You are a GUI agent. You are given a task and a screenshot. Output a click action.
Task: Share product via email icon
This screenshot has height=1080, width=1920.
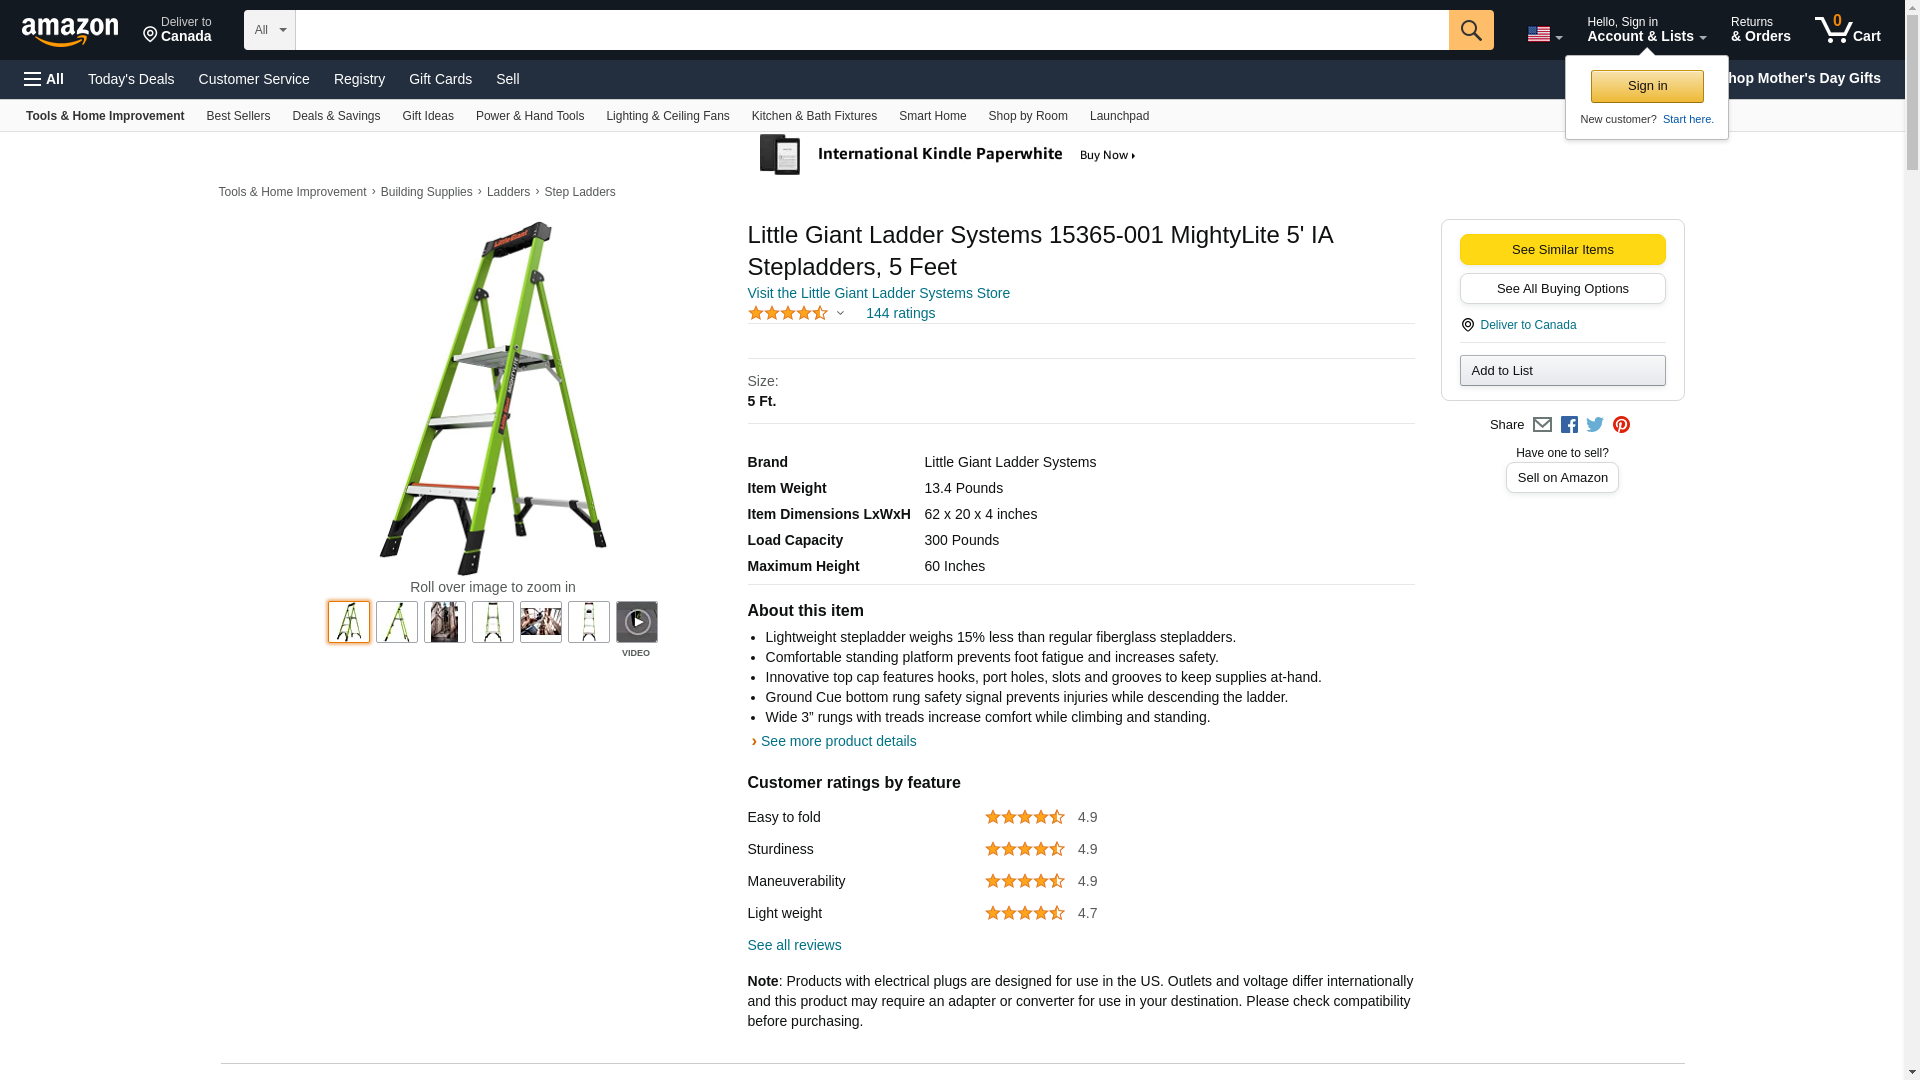[x=1542, y=425]
